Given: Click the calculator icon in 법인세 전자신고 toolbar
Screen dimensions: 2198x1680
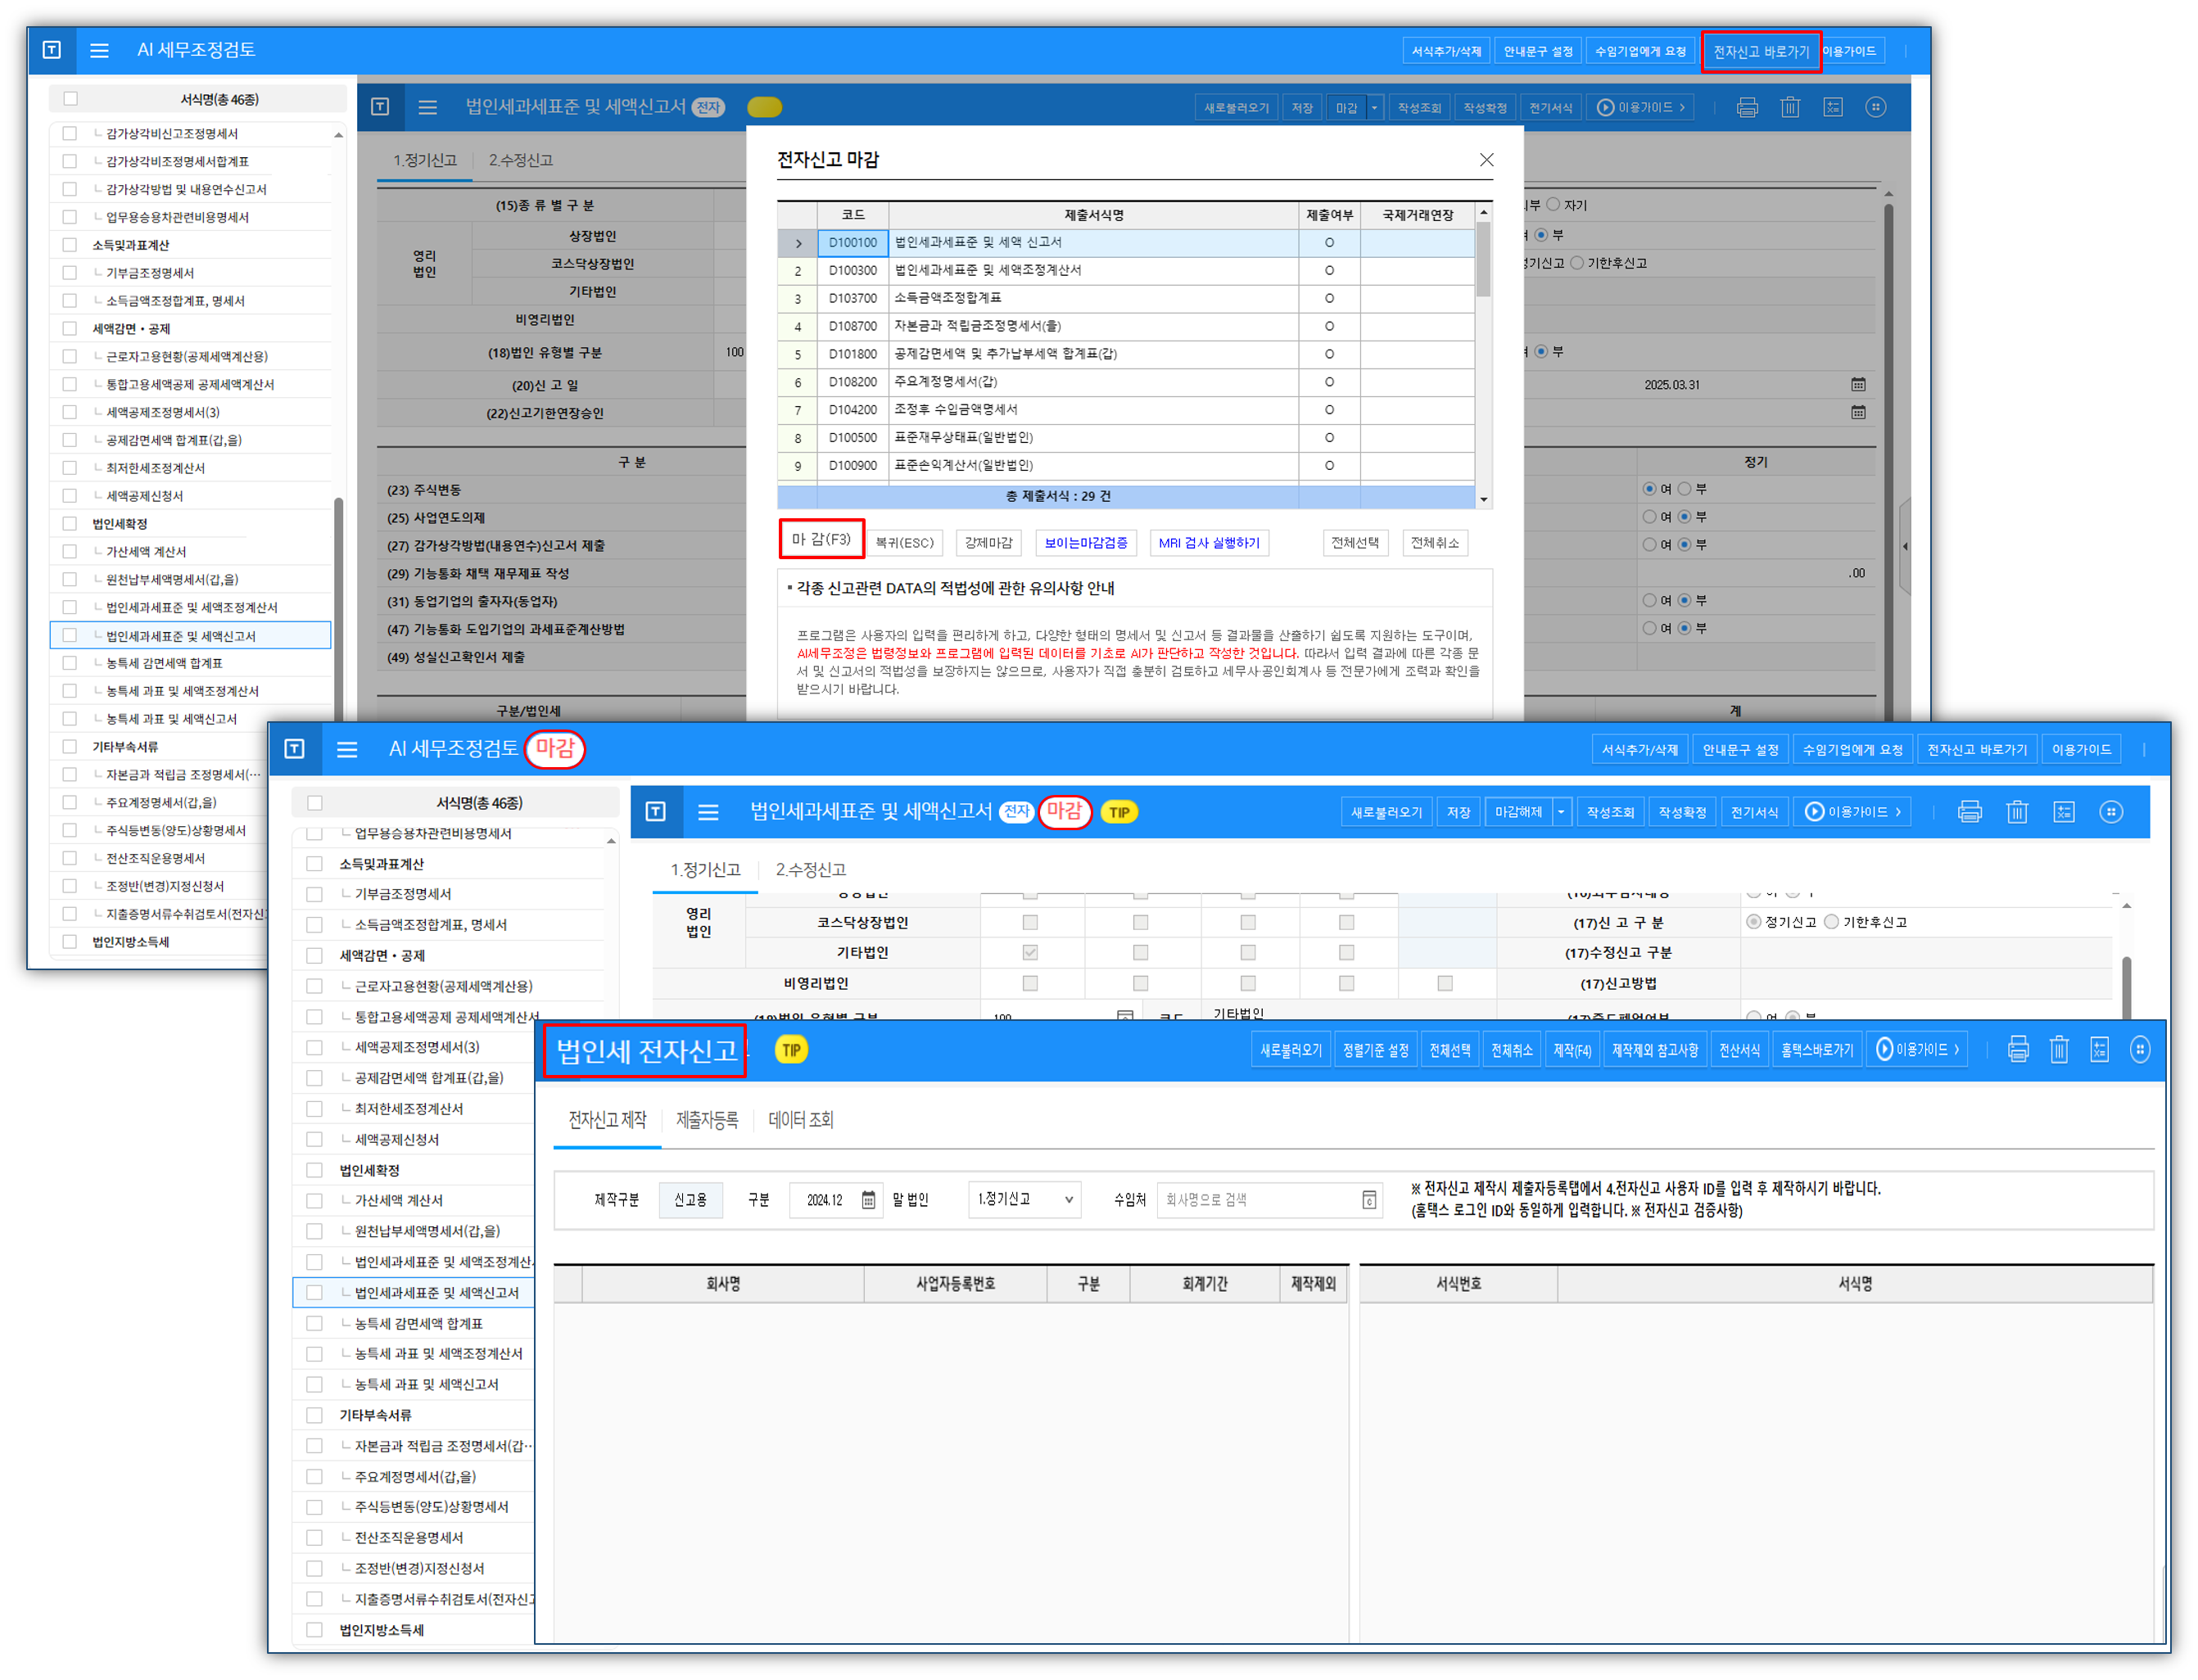Looking at the screenshot, I should 2099,1049.
